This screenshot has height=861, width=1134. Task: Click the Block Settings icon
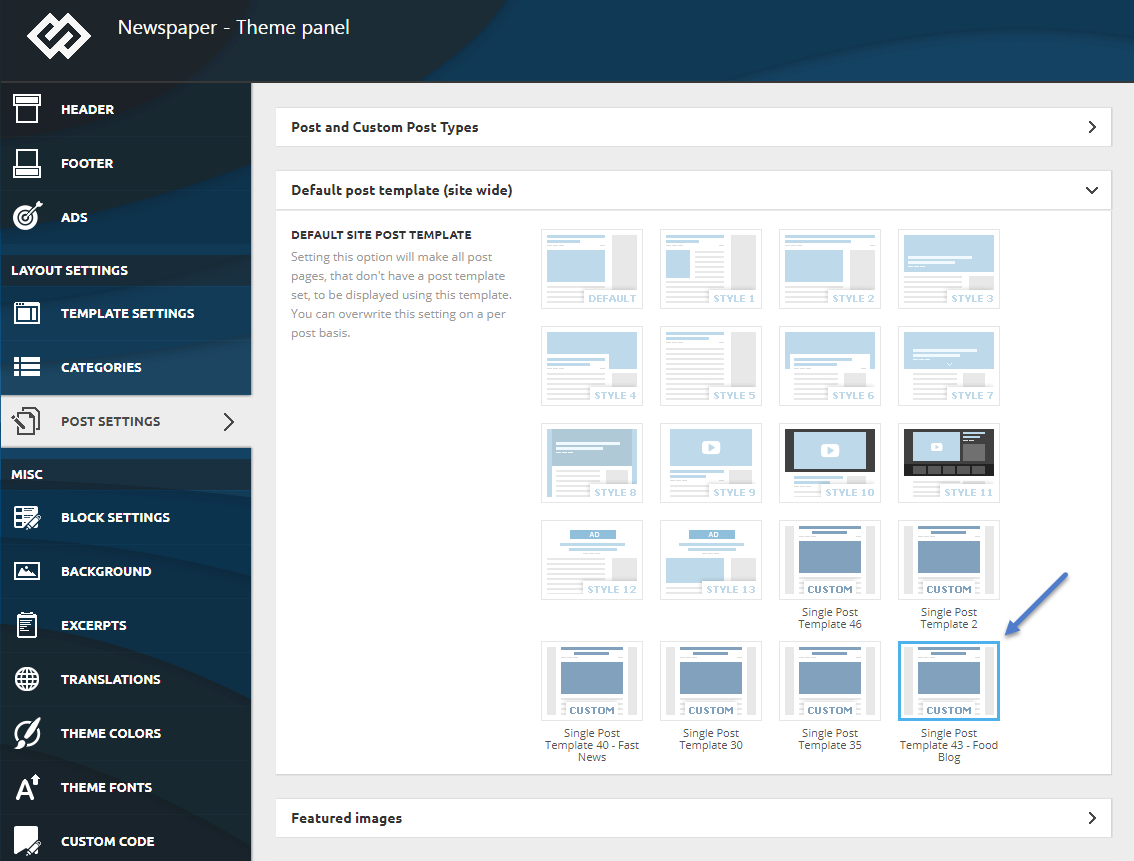click(x=27, y=518)
